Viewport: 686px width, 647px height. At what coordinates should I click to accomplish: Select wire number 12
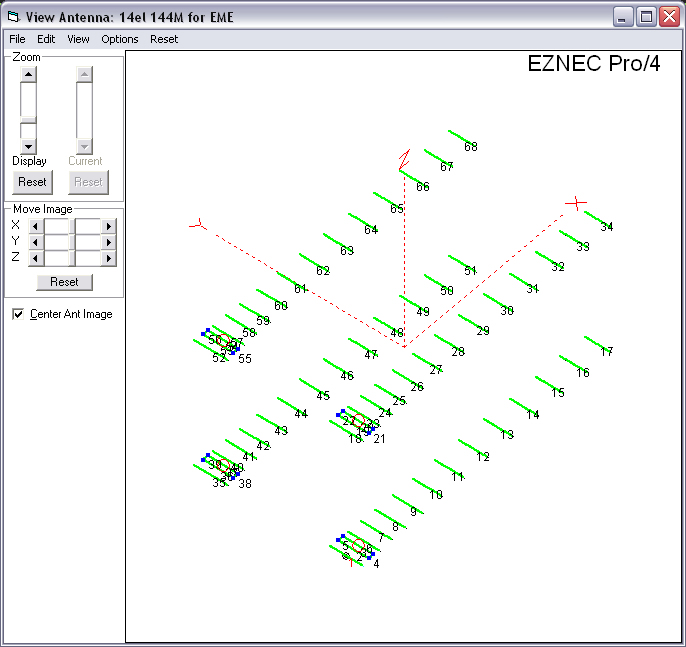point(483,457)
